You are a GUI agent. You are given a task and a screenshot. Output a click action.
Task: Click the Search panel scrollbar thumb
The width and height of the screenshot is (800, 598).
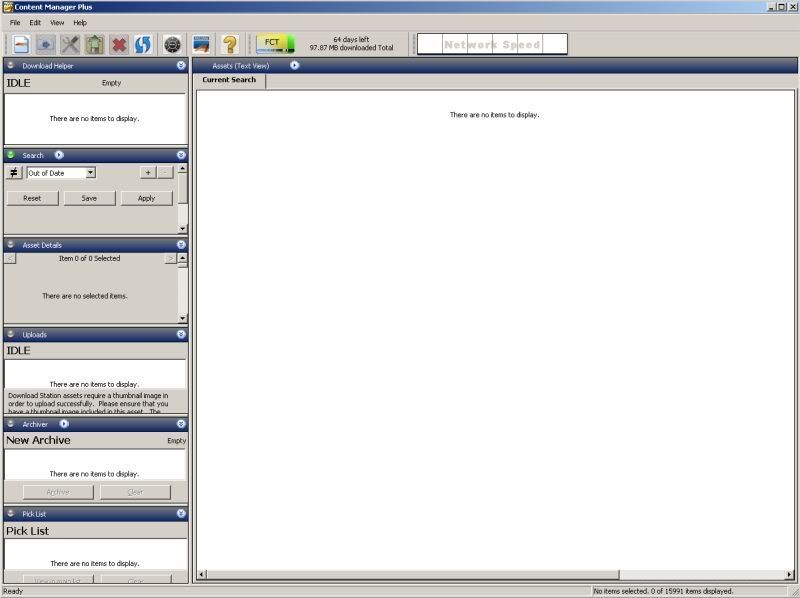pos(183,188)
